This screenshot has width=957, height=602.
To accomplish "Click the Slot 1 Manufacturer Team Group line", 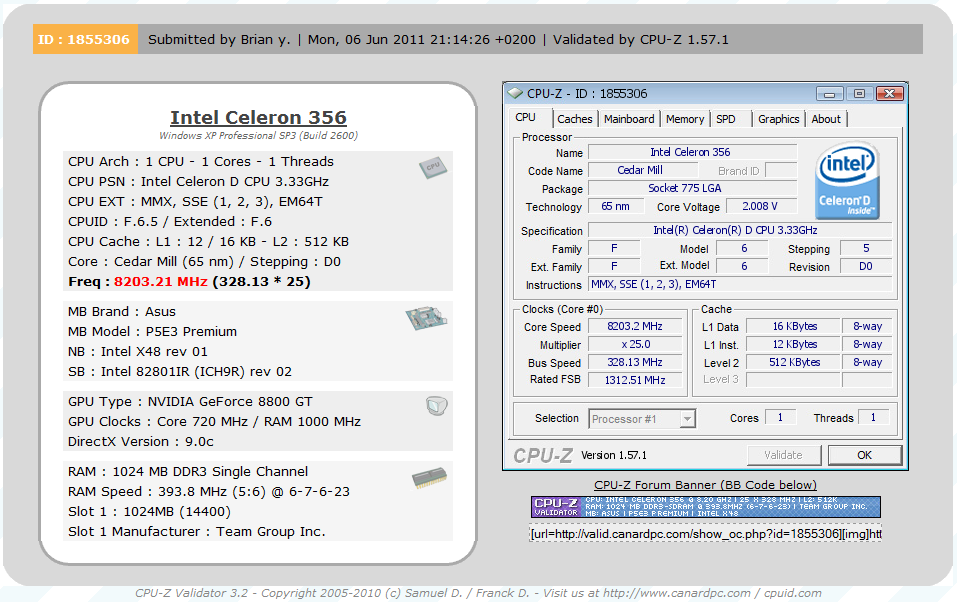I will click(197, 532).
